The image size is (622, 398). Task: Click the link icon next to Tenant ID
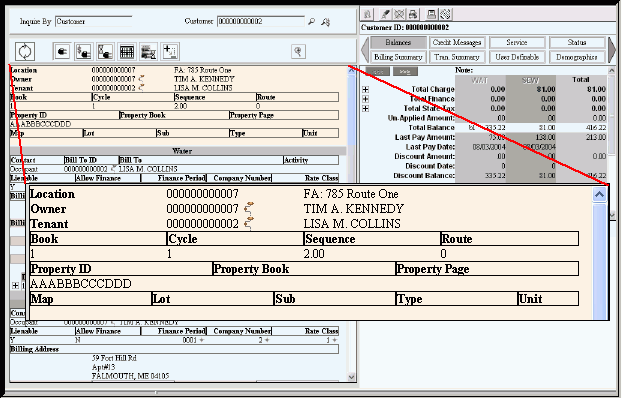tap(141, 88)
